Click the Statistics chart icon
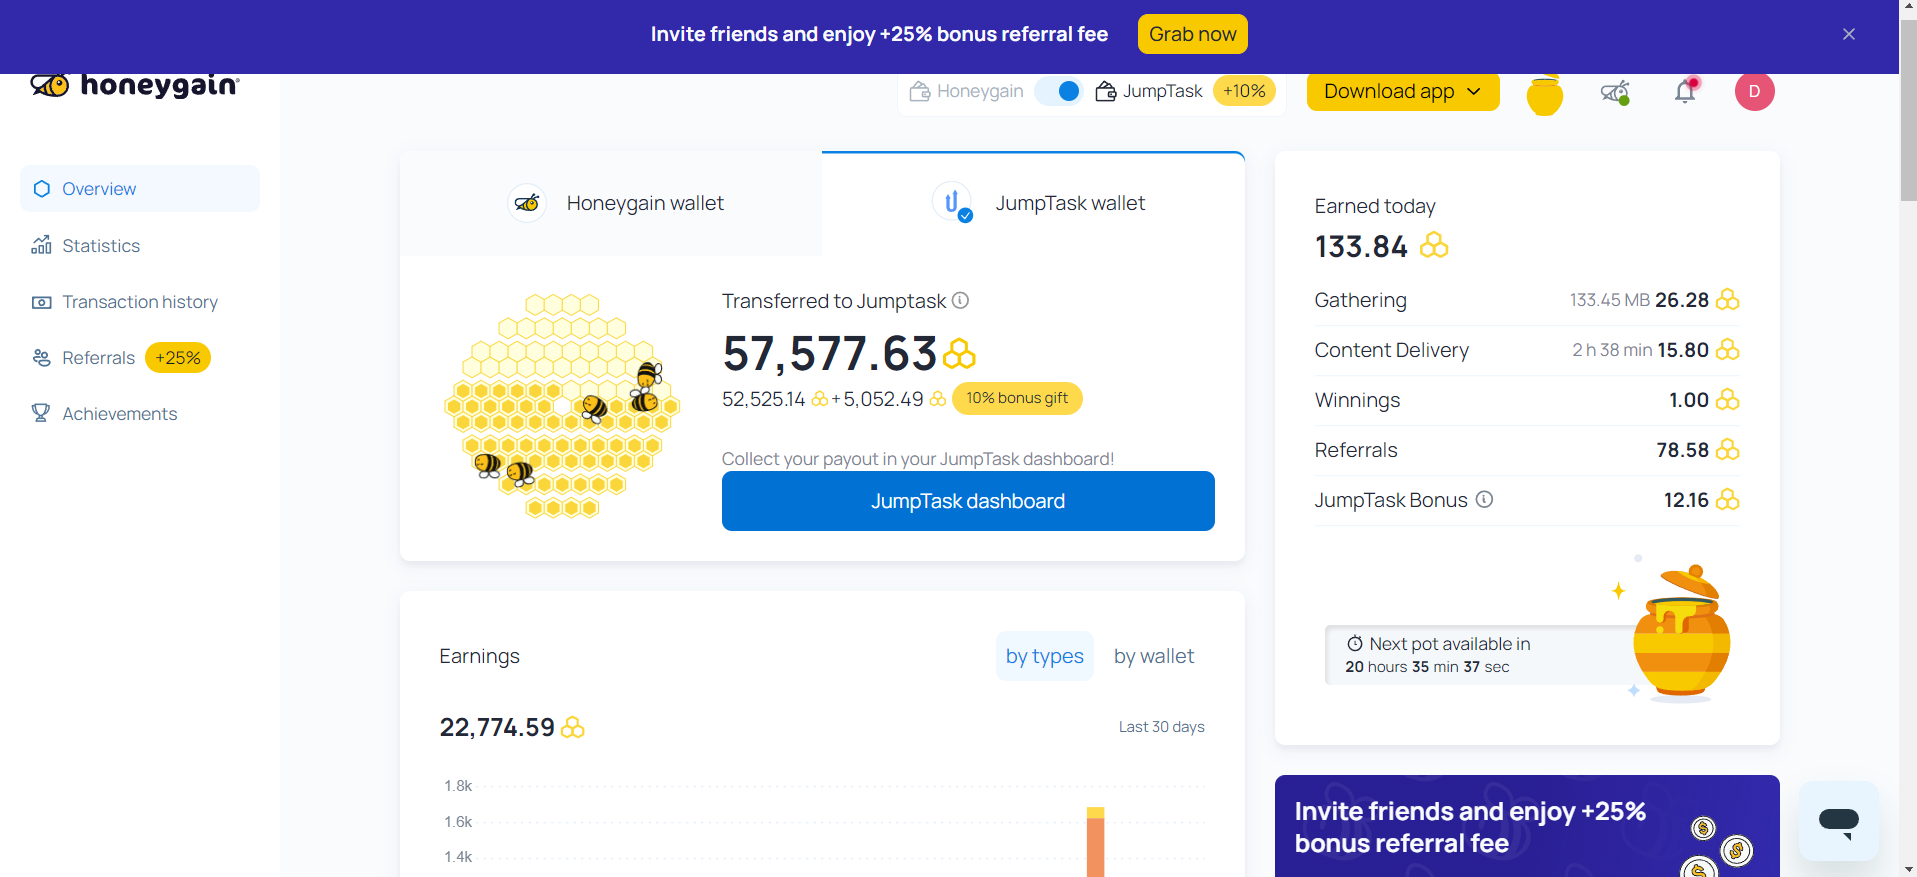1917x877 pixels. point(41,245)
